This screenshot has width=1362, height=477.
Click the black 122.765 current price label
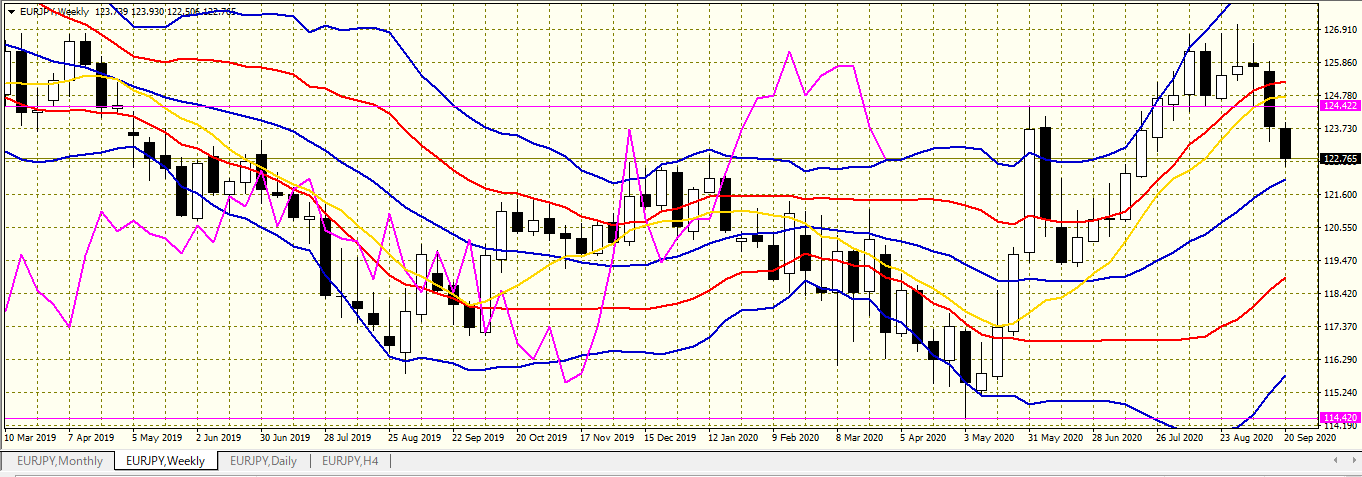pos(1339,159)
